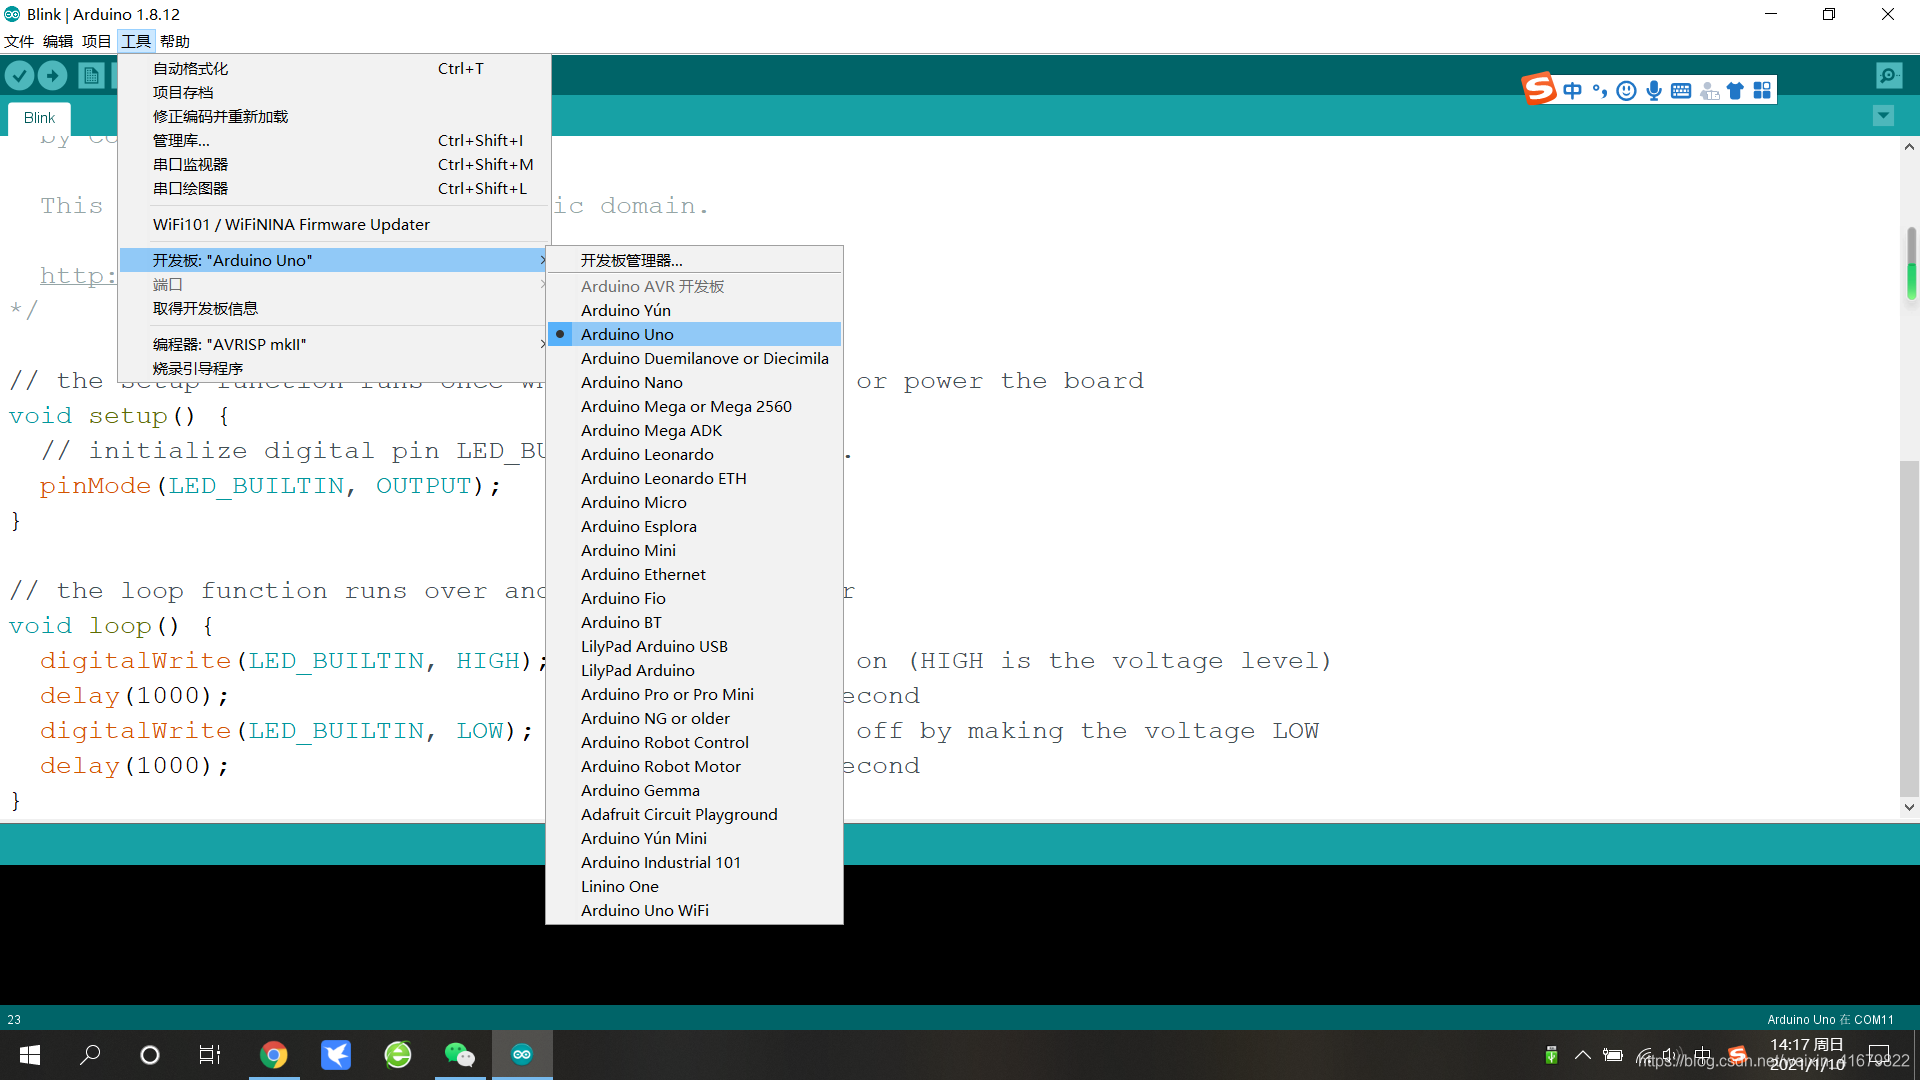Select LilyPad Arduino USB board
Viewport: 1920px width, 1080px height.
pos(694,646)
